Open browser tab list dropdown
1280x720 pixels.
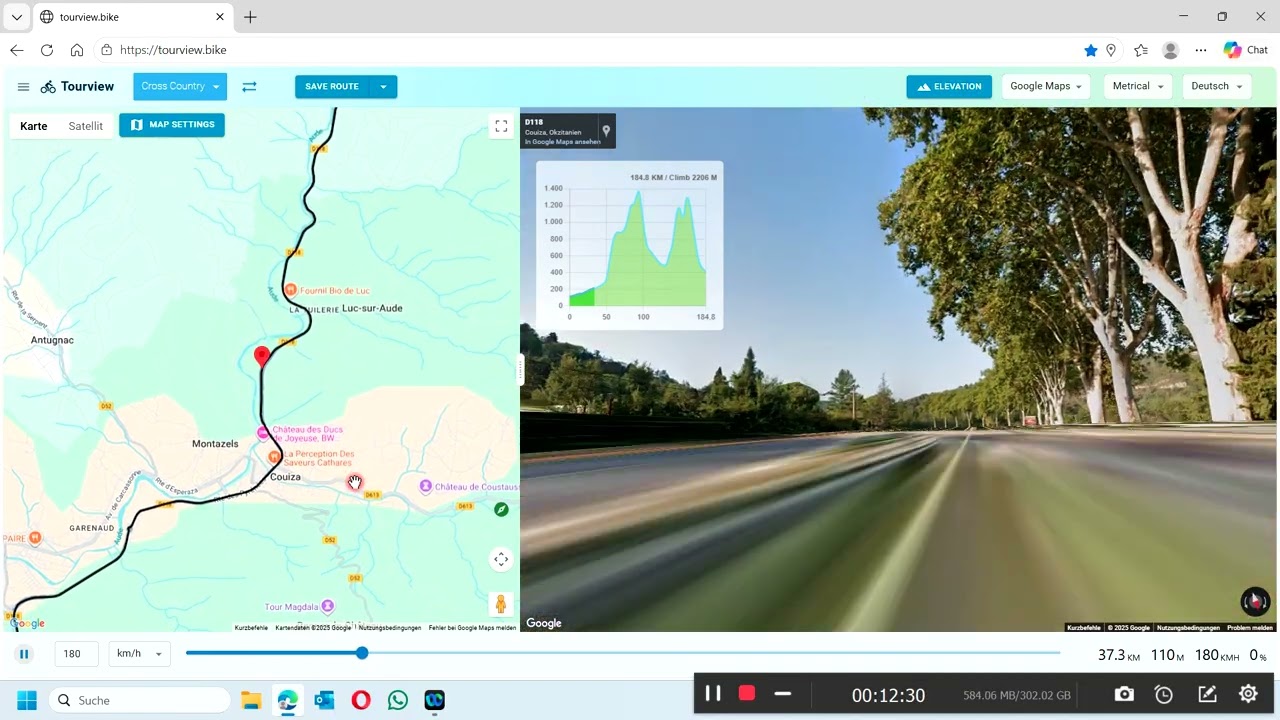[x=16, y=17]
